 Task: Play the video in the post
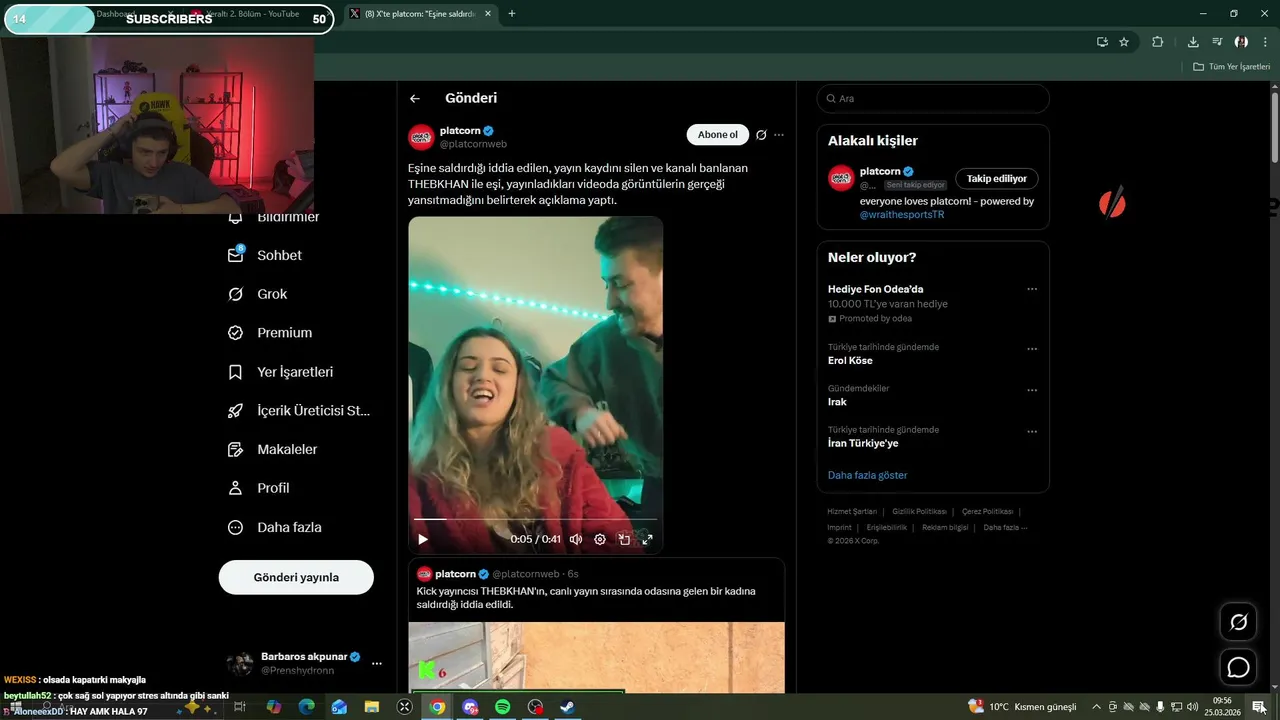coord(423,539)
